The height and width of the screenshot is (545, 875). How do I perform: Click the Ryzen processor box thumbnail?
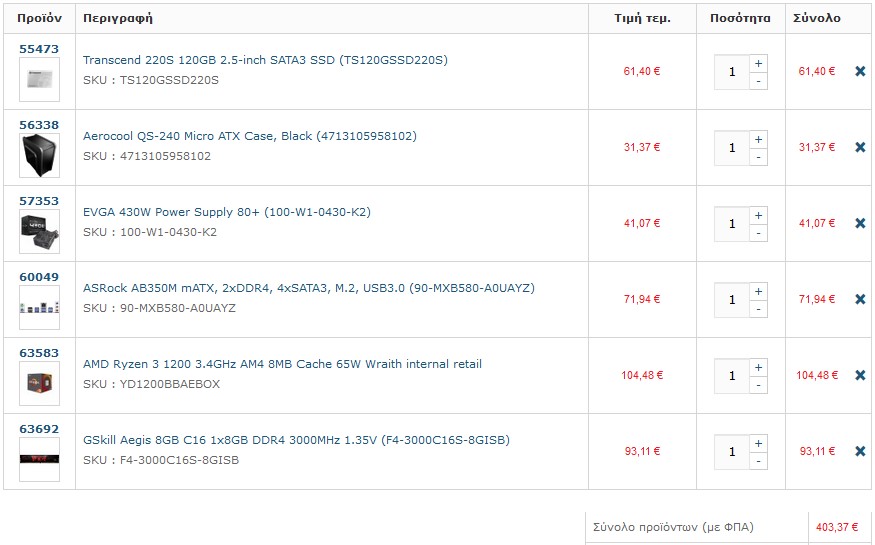[x=40, y=383]
